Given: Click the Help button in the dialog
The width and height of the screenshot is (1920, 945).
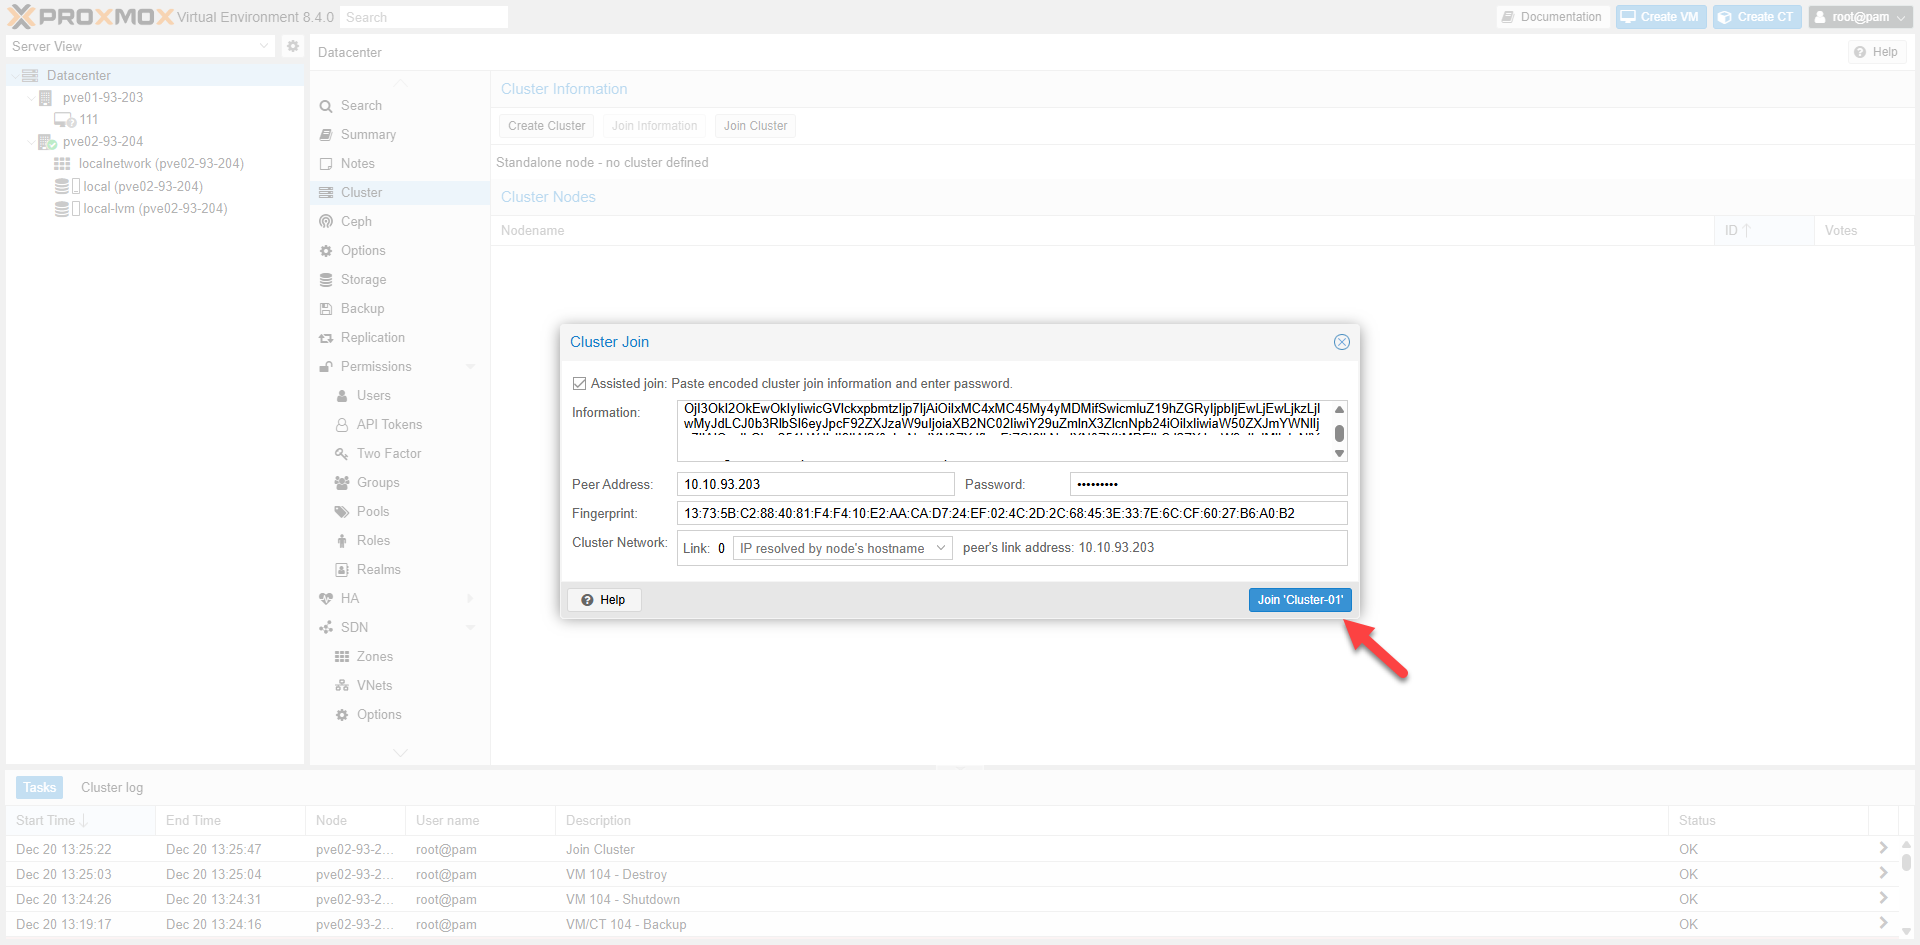Looking at the screenshot, I should click(604, 600).
